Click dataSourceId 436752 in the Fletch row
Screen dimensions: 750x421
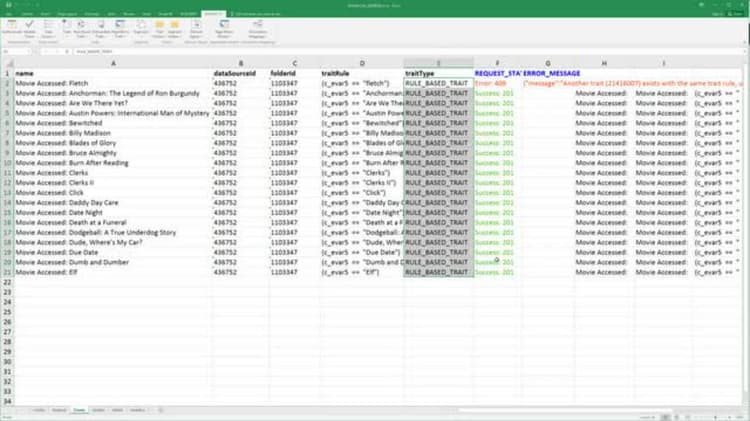(241, 83)
